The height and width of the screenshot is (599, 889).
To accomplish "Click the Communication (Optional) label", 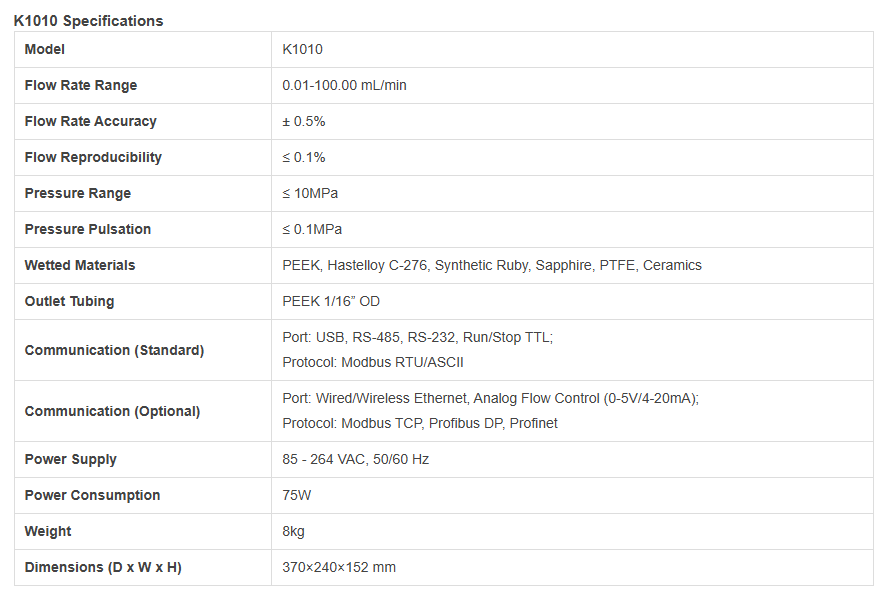I will click(x=112, y=411).
